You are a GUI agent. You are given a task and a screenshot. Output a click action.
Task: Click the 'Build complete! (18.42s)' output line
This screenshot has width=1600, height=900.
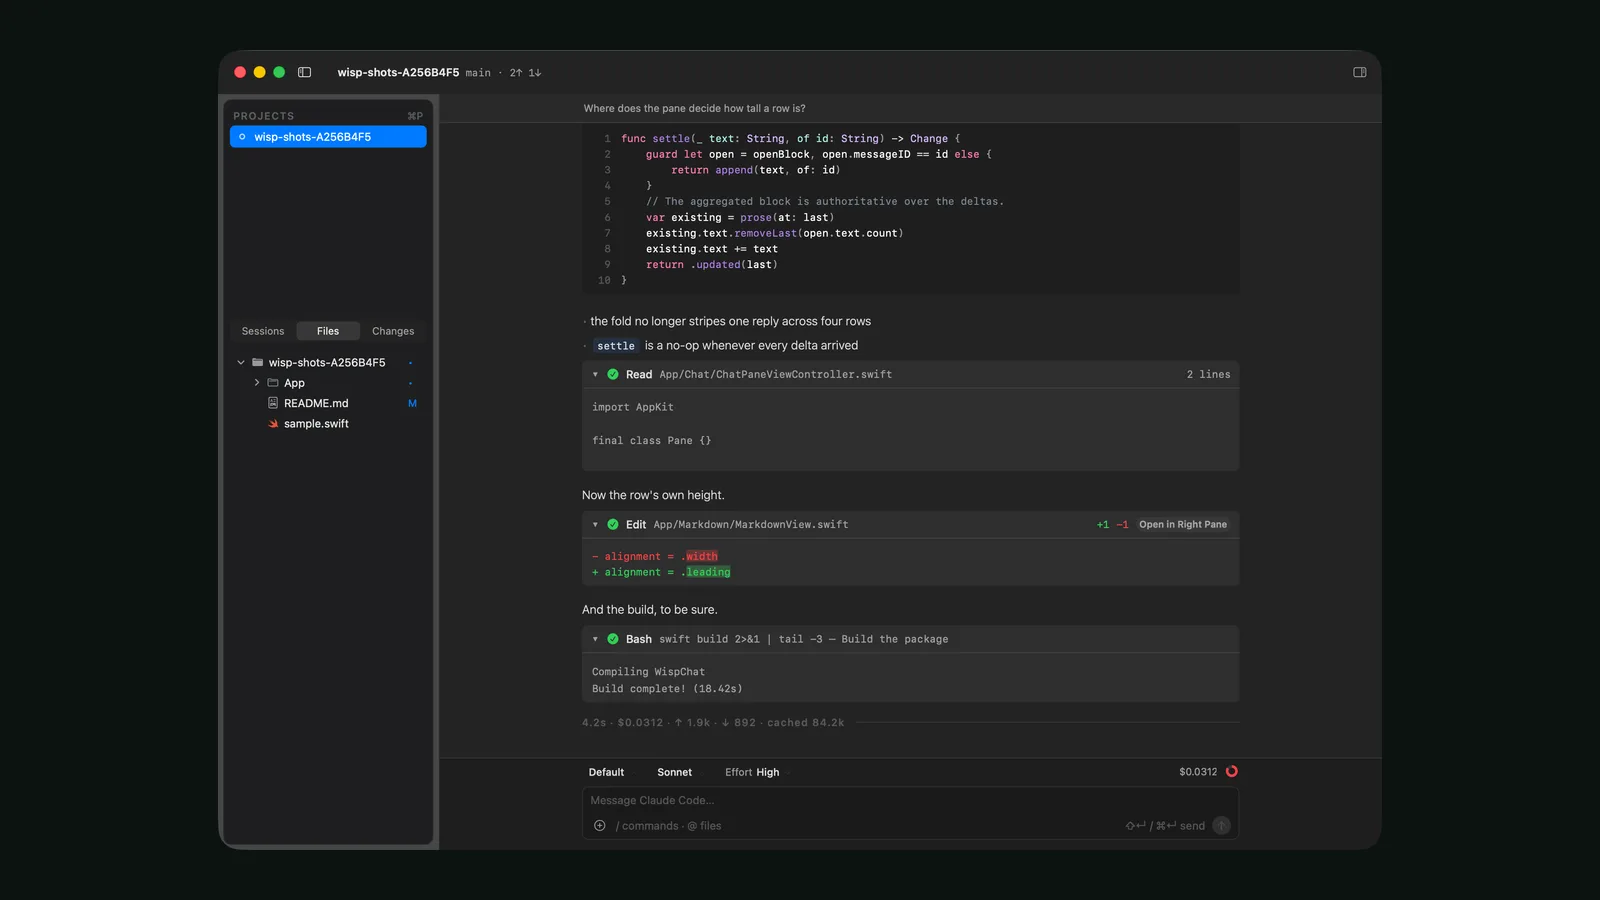(x=667, y=688)
